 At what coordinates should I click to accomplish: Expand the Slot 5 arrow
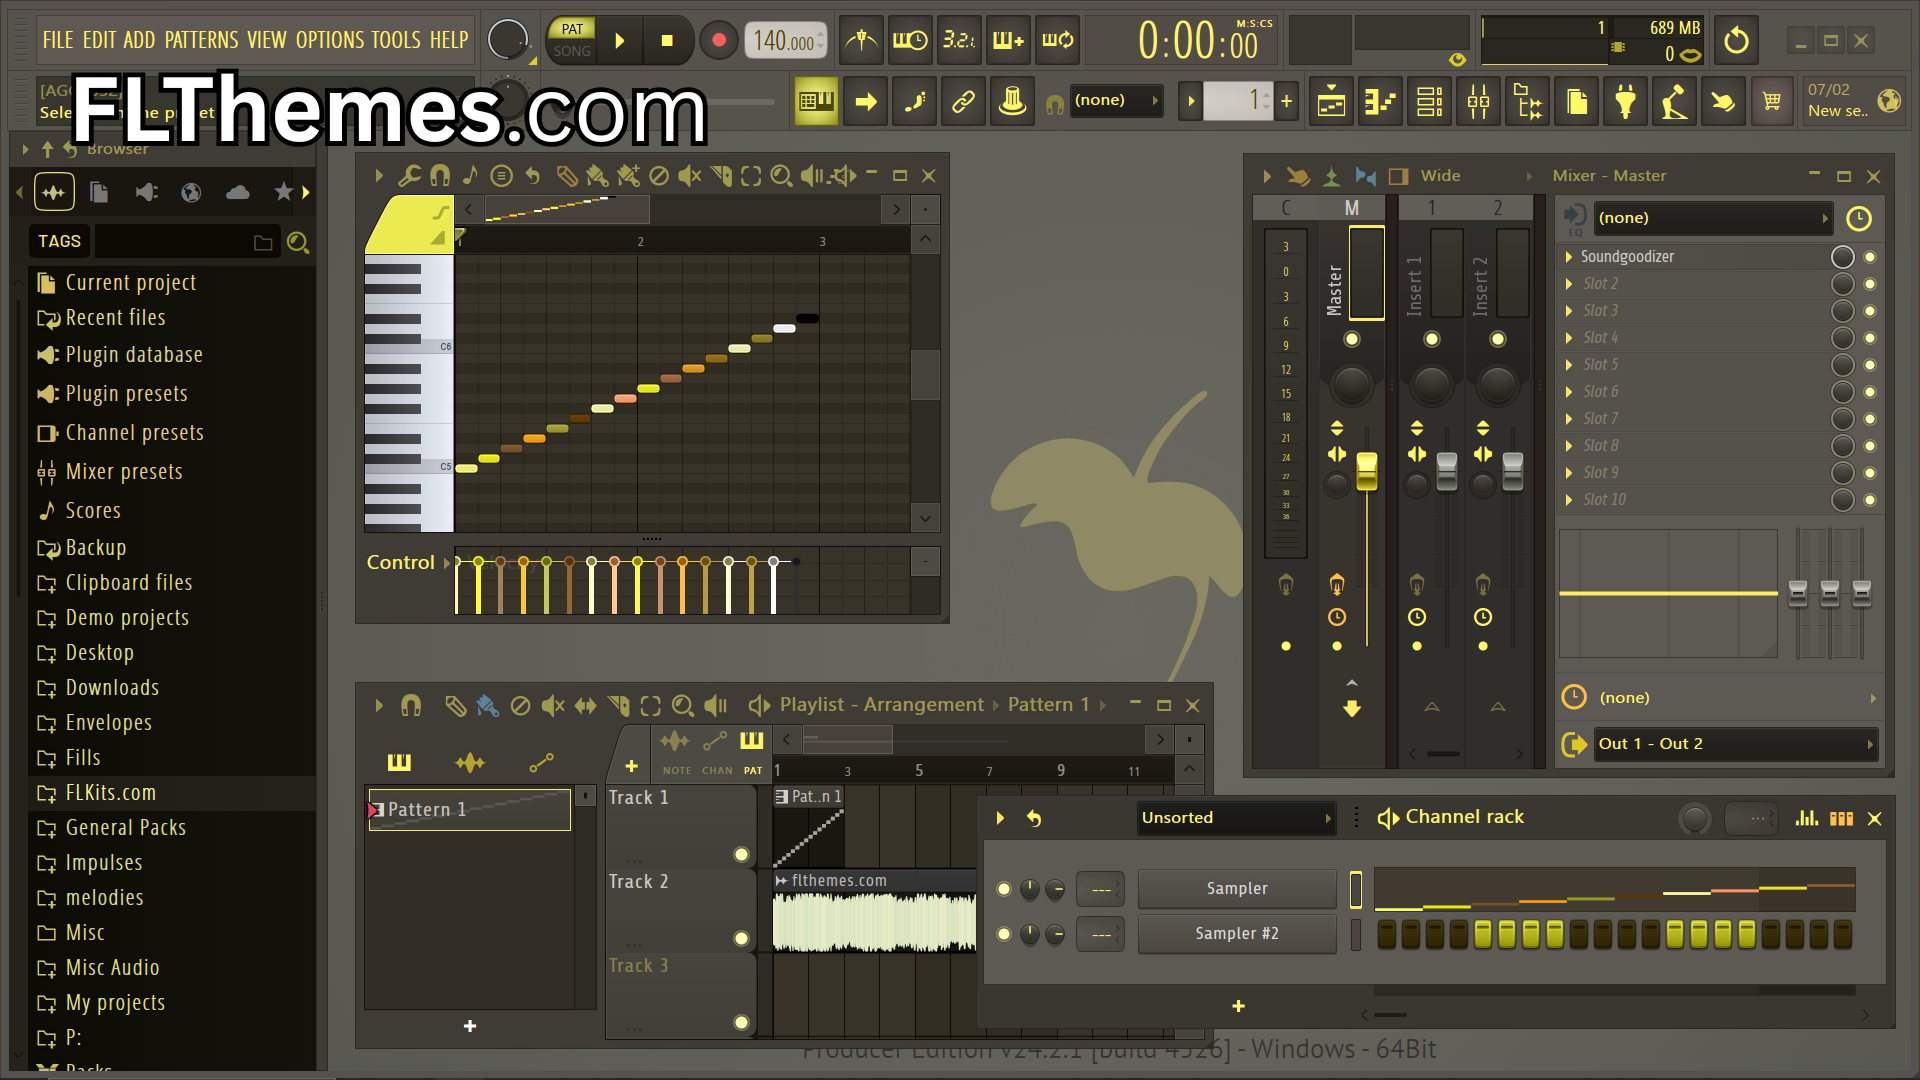click(x=1569, y=365)
